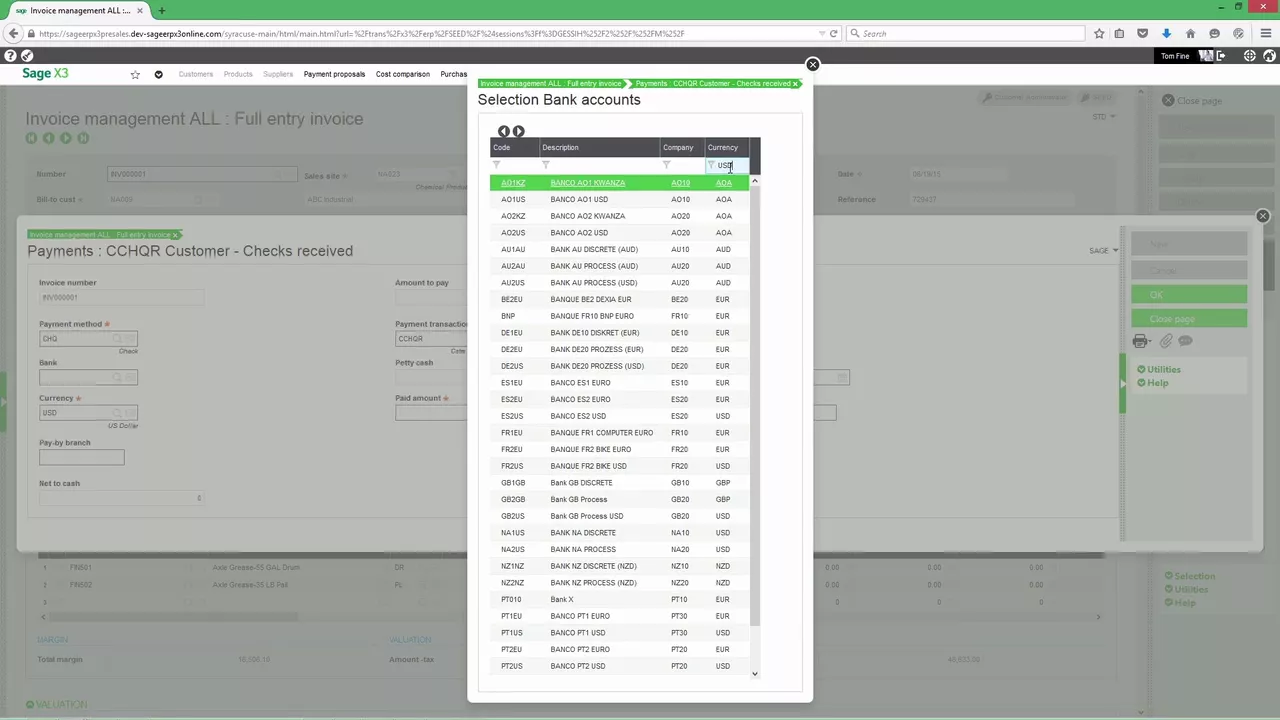The image size is (1280, 720).
Task: Select bank BANCO AO2 KWANZA
Action: point(620,216)
